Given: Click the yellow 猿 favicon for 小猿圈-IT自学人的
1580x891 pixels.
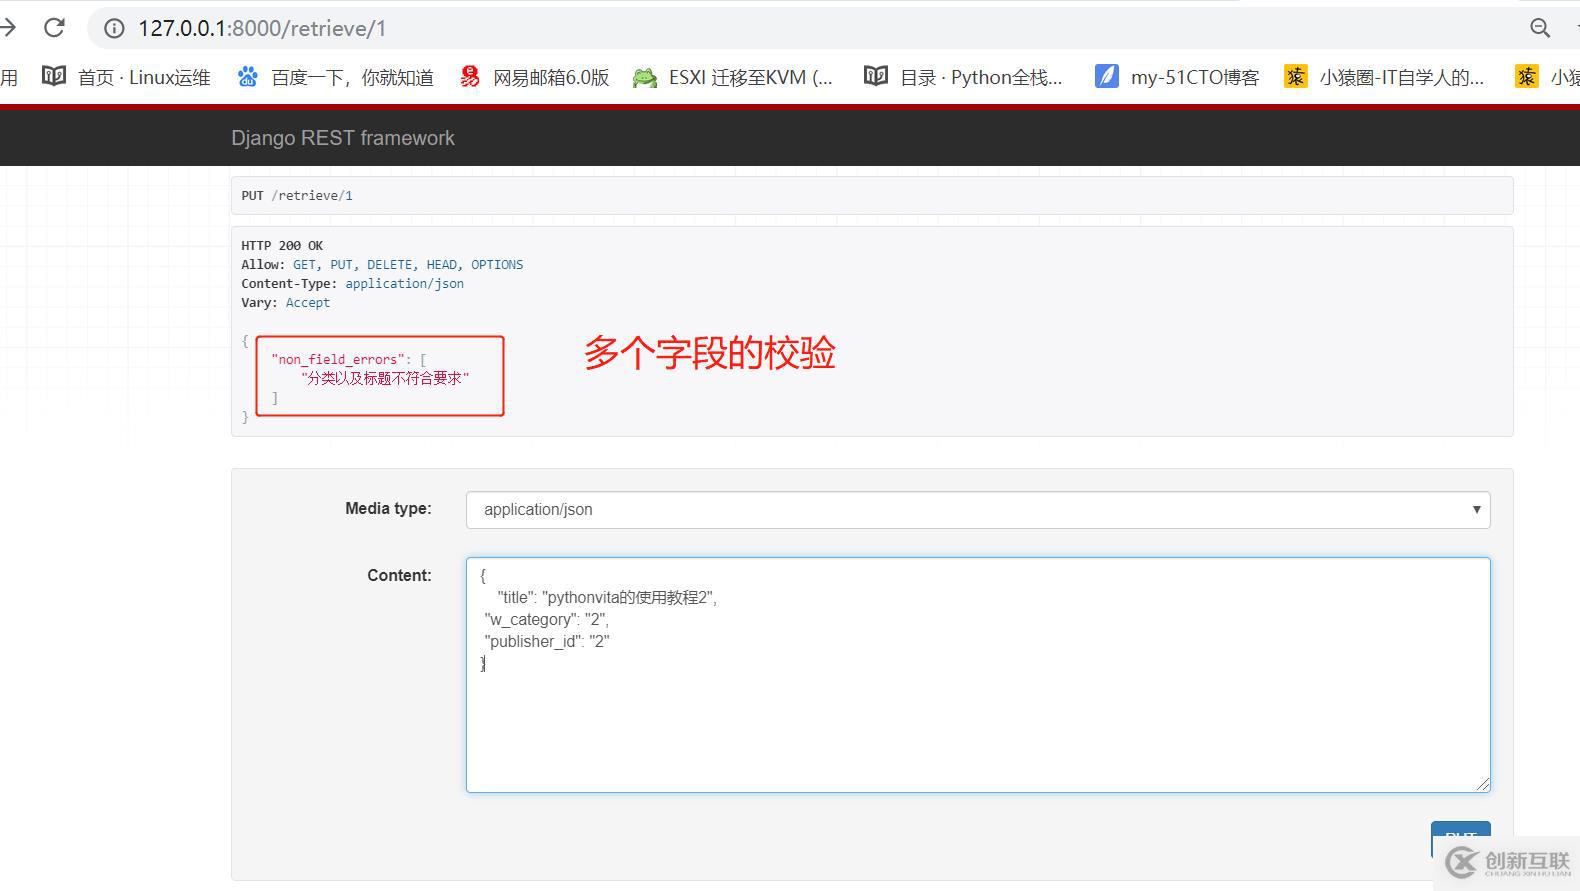Looking at the screenshot, I should (x=1295, y=76).
